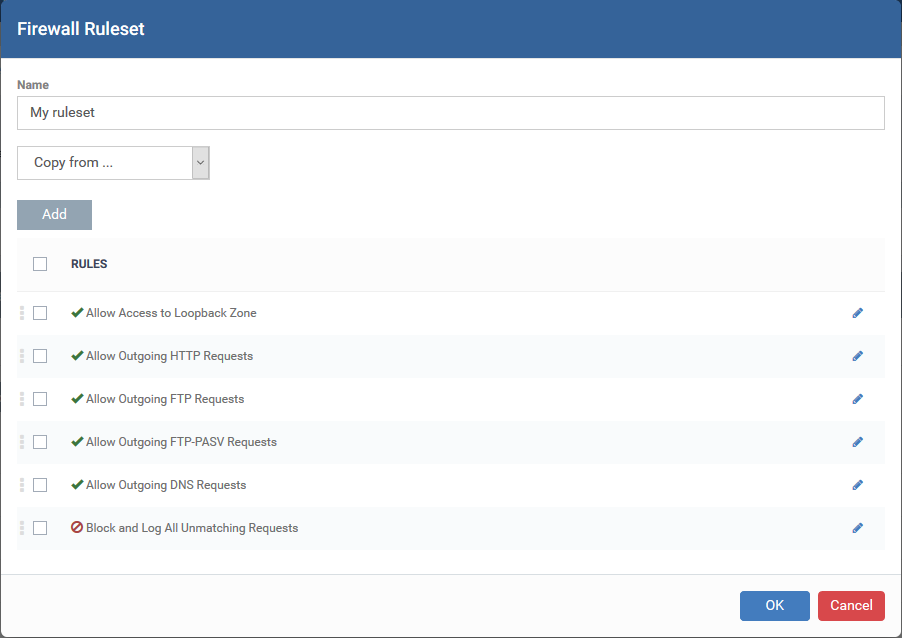
Task: Tick the Allow Outgoing DNS Requests checkbox
Action: 40,485
